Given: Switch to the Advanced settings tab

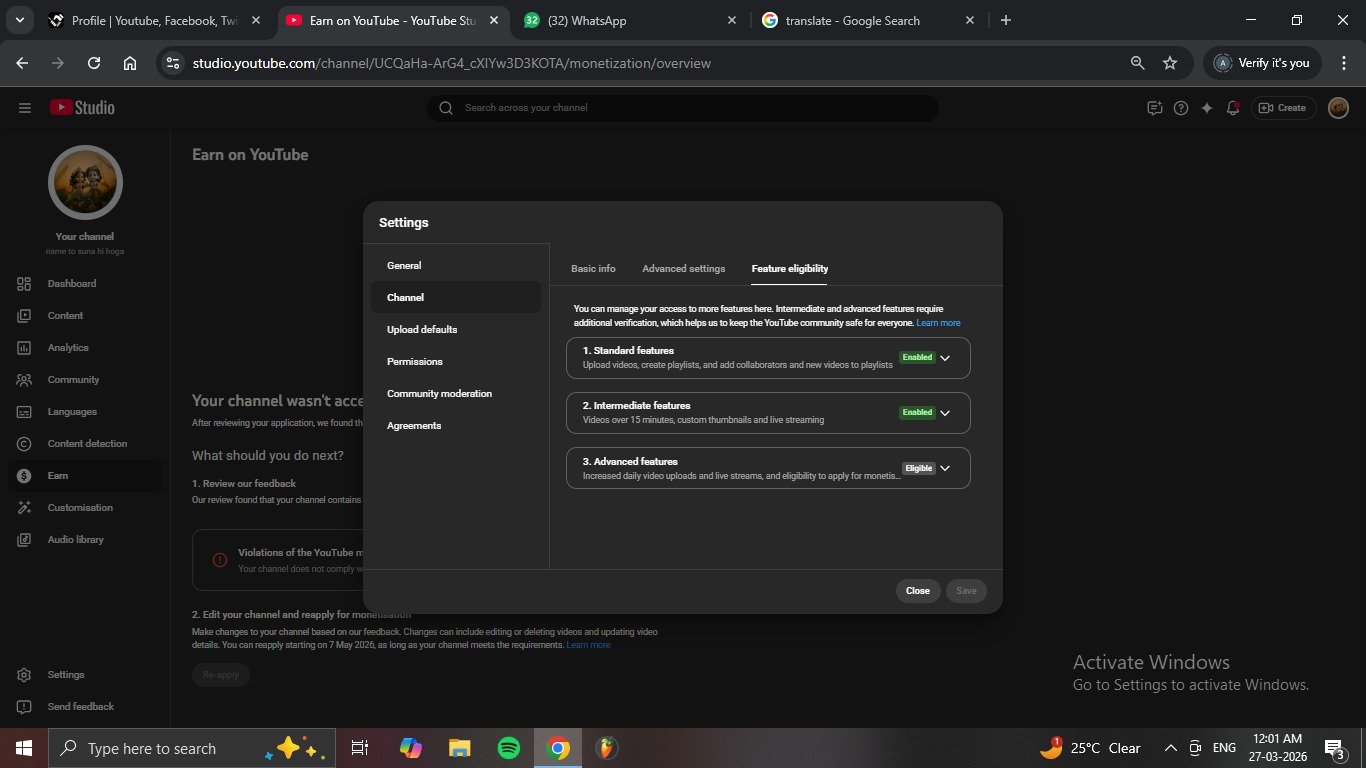Looking at the screenshot, I should (683, 269).
